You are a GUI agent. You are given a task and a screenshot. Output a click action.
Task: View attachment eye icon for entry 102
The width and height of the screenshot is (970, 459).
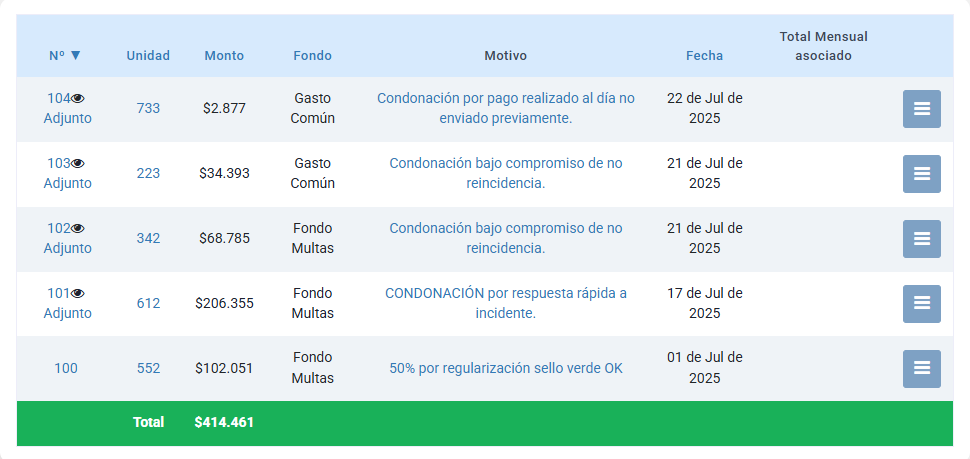click(x=78, y=228)
